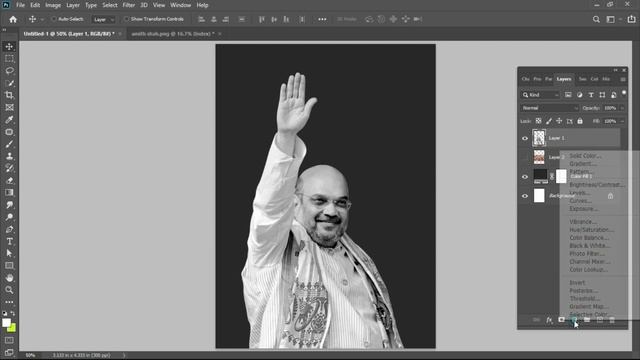Viewport: 640px width, 360px height.
Task: Click the green background color swatch
Action: tap(13, 328)
